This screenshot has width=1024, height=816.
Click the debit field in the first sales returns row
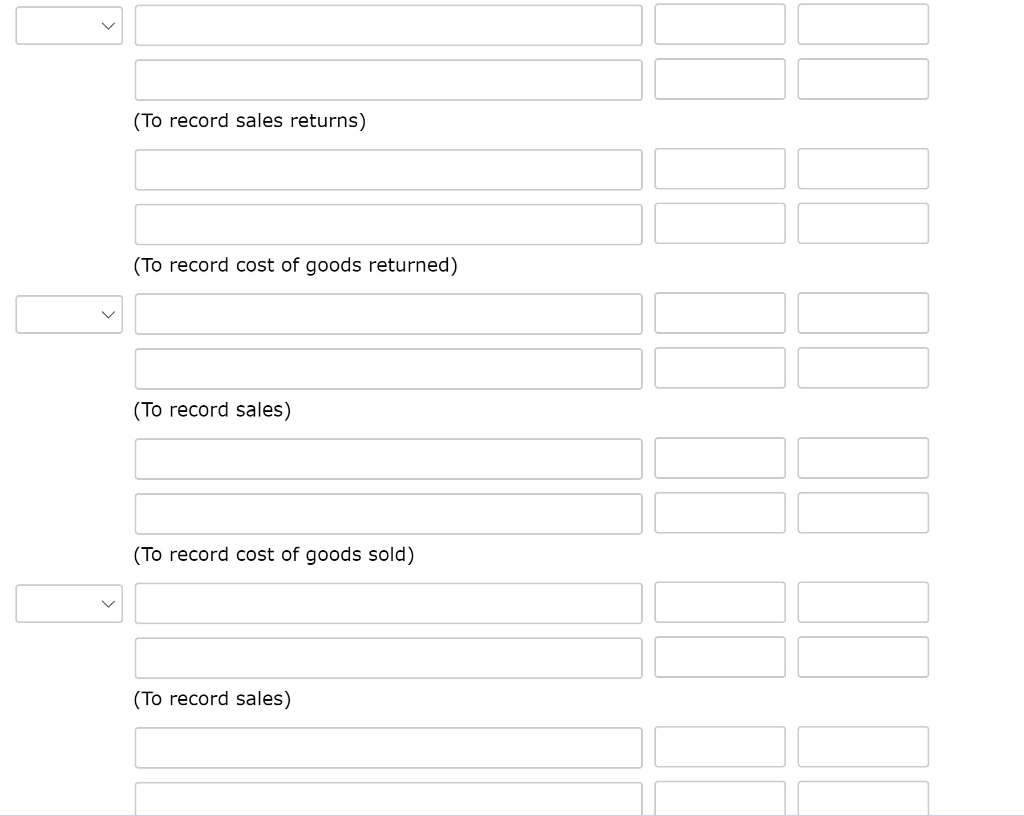720,25
